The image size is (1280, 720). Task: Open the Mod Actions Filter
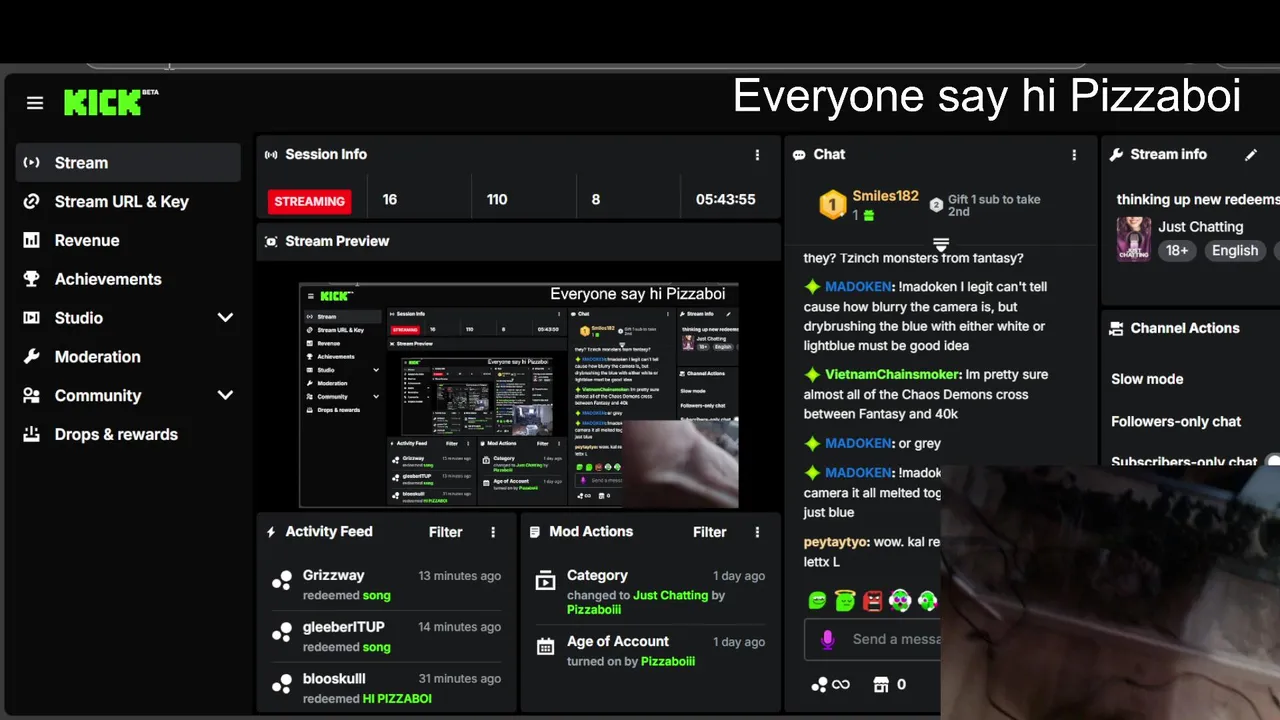pyautogui.click(x=710, y=533)
